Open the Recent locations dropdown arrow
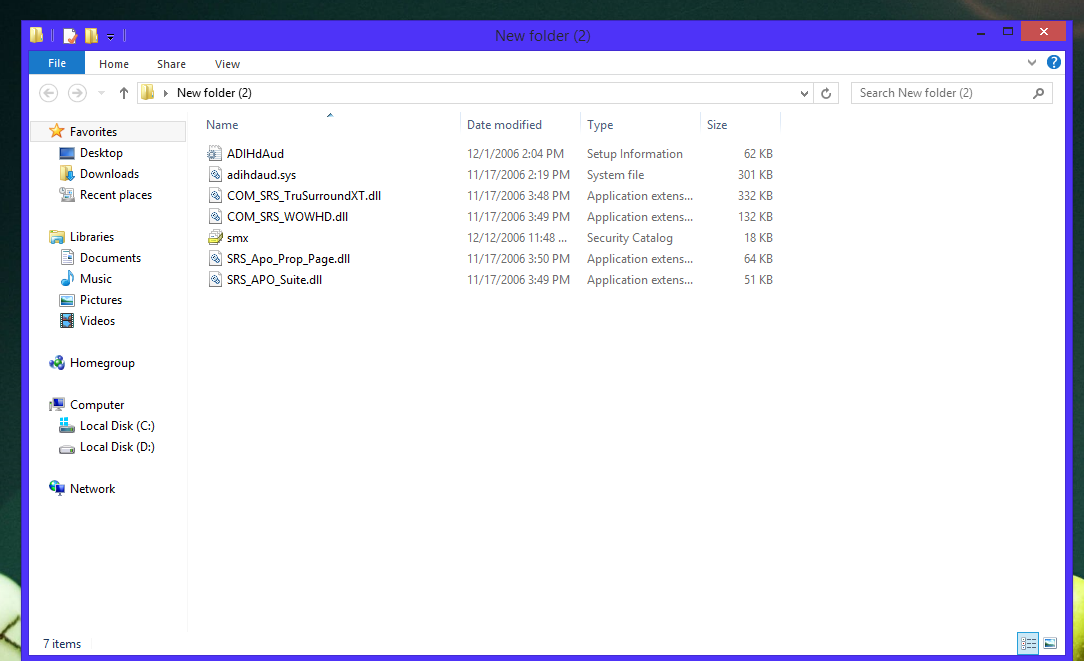1084x661 pixels. tap(101, 93)
